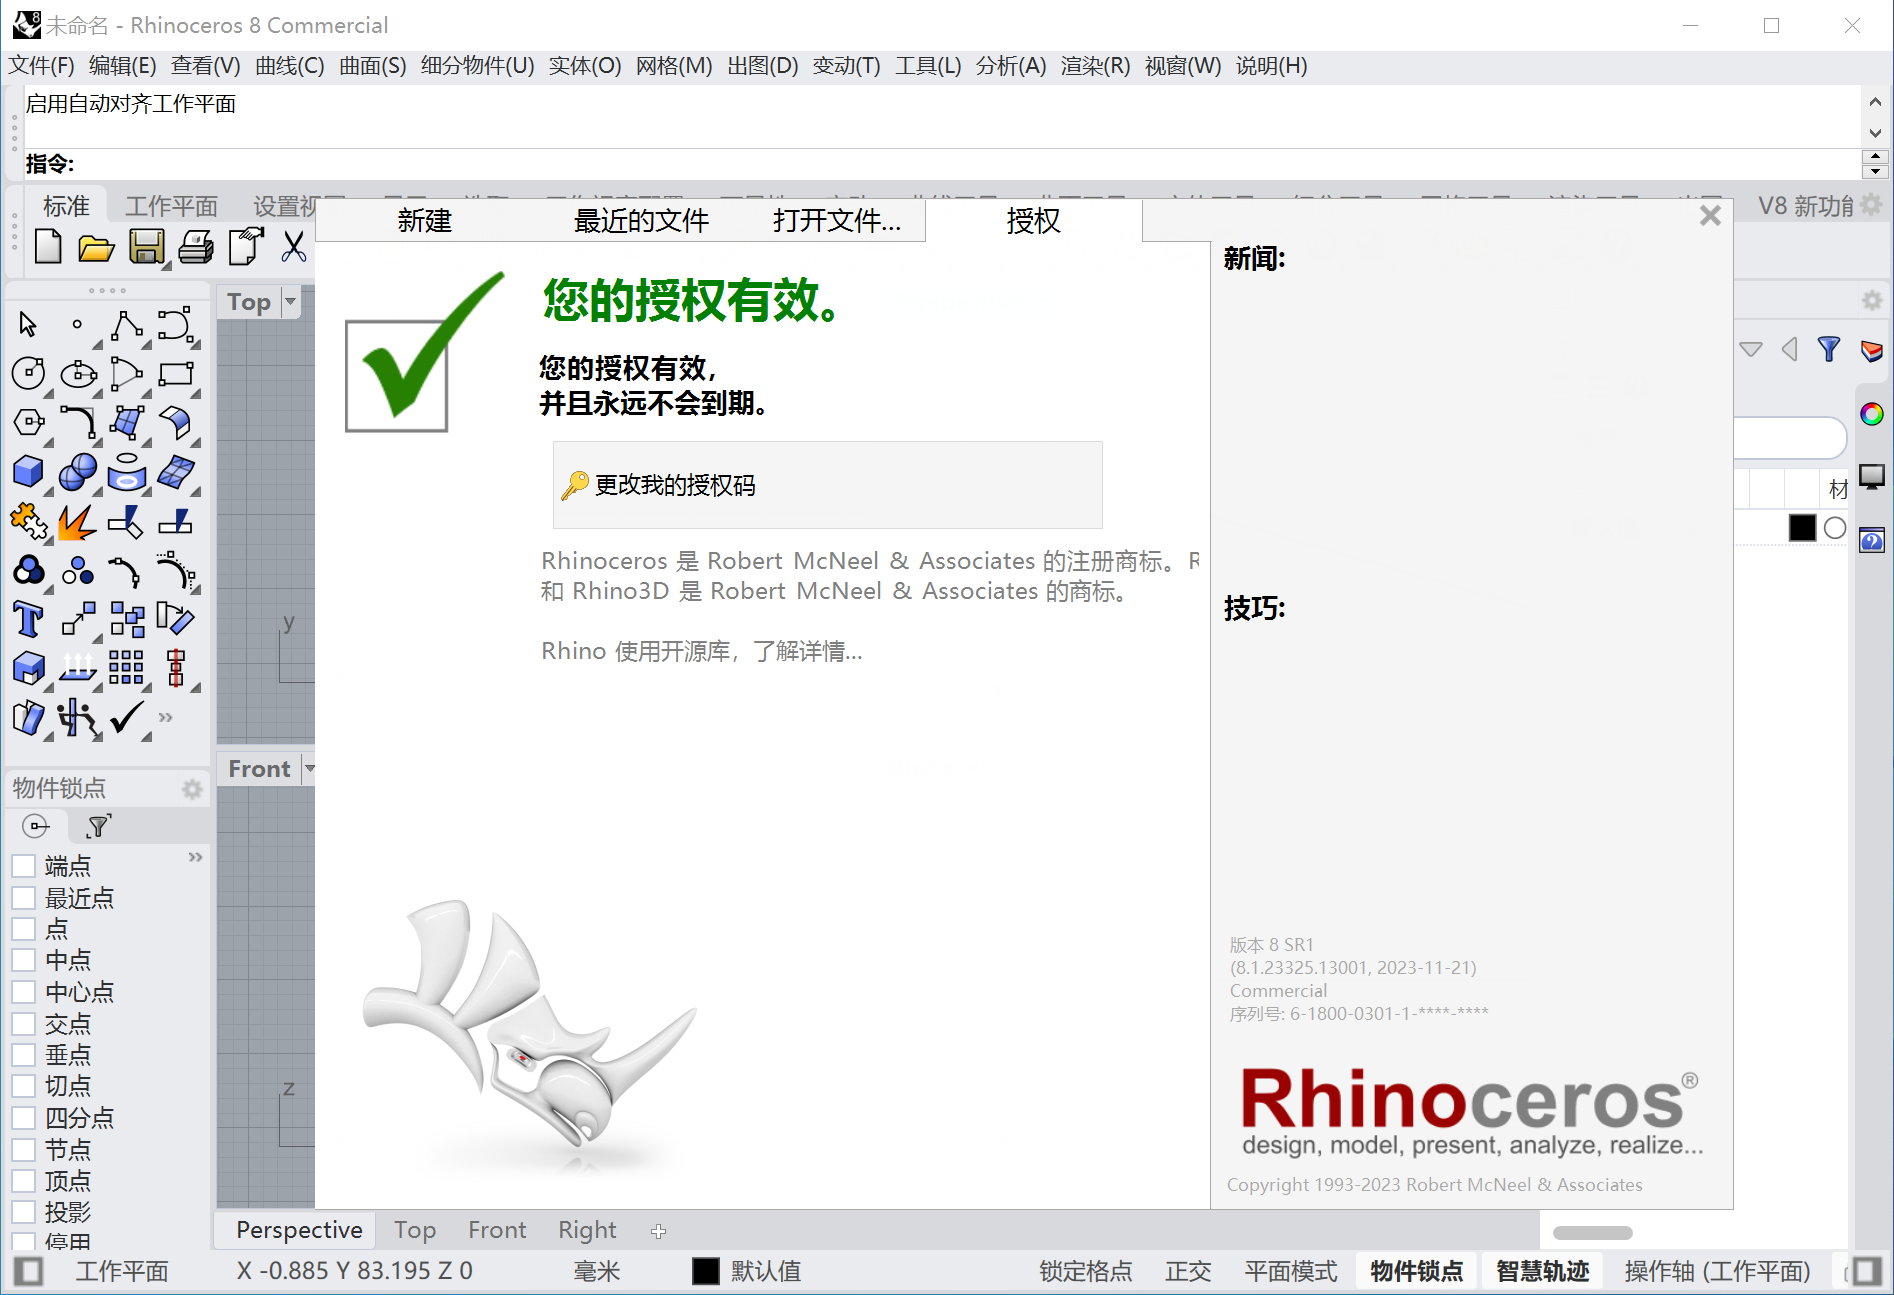Screen dimensions: 1894x1295
Task: Switch to the 新建 tab in splash dialog
Action: tap(425, 220)
